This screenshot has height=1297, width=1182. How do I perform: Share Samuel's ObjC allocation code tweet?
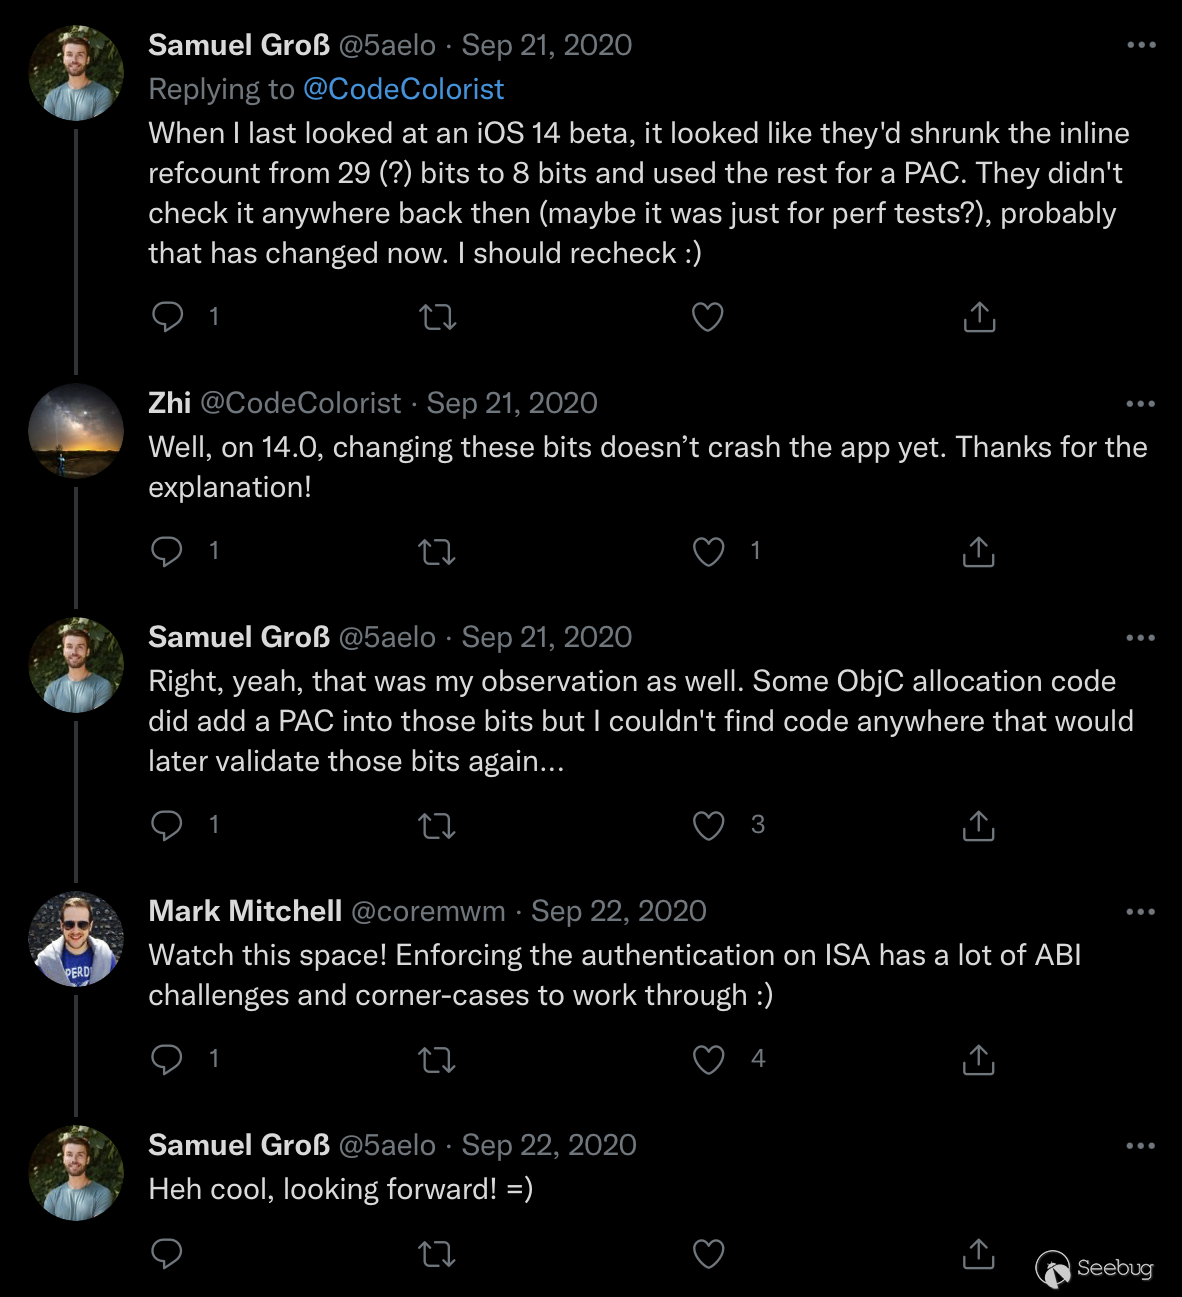[979, 825]
